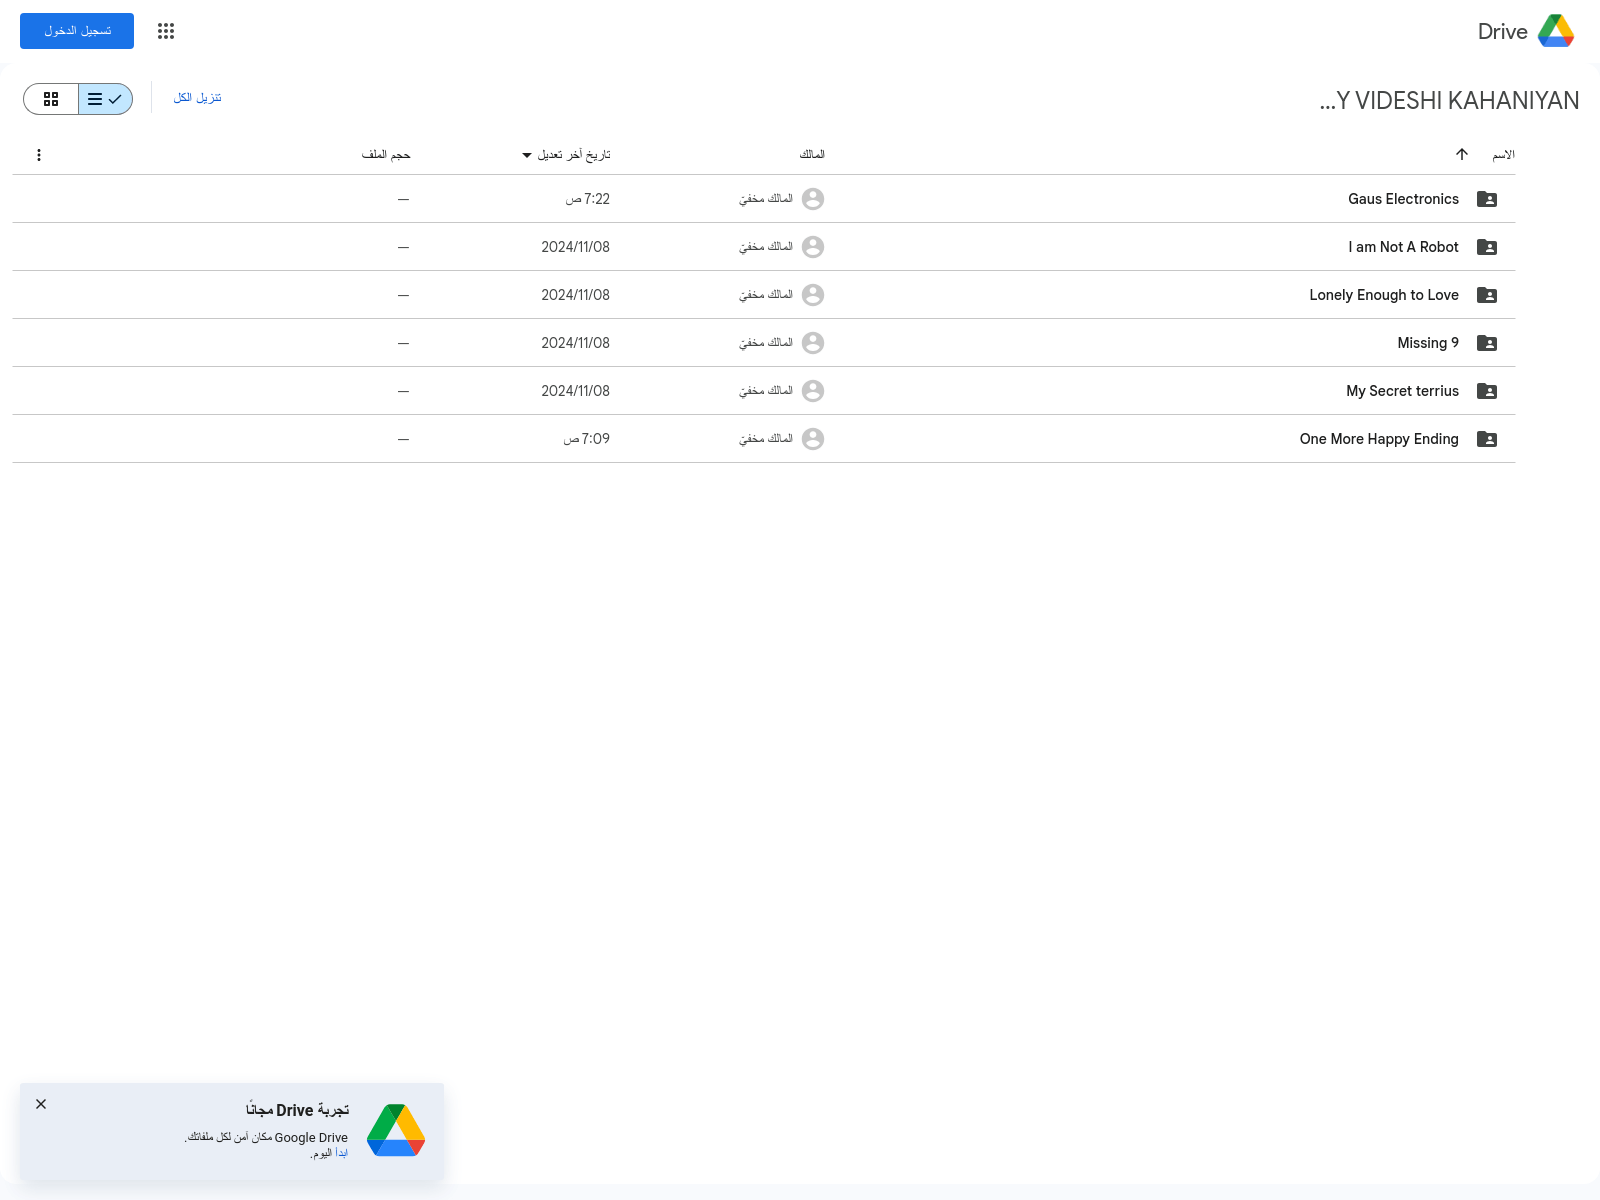Click the Gaus Electronics folder icon
Image resolution: width=1600 pixels, height=1200 pixels.
pos(1487,199)
